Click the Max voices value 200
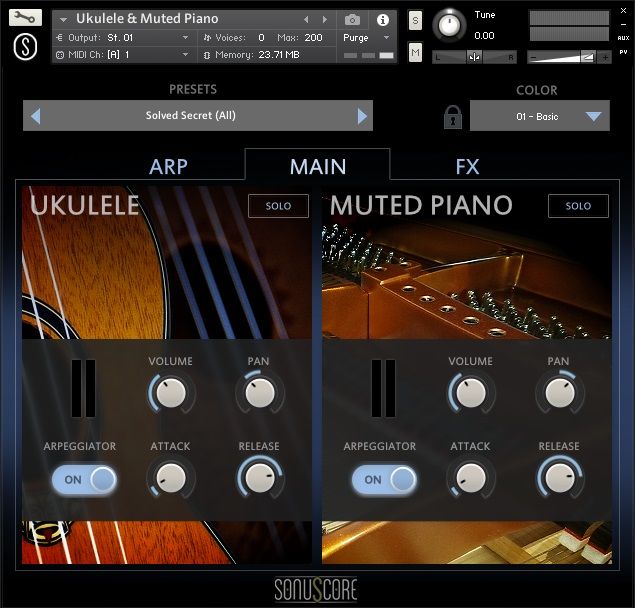Viewport: 635px width, 608px height. tap(313, 38)
